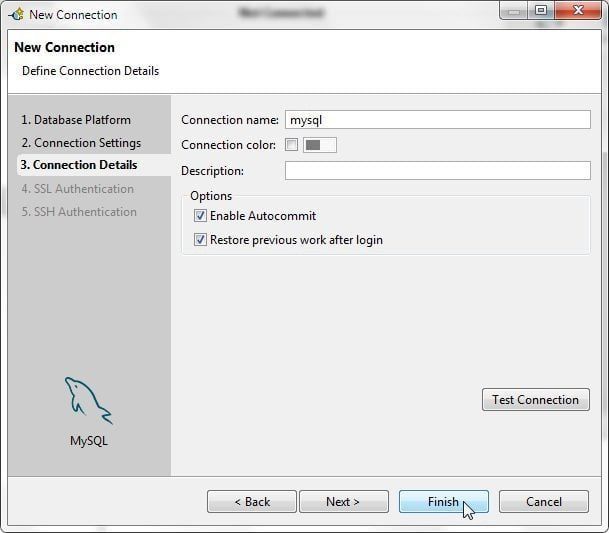Click the New Connection title bar app icon

(x=17, y=15)
